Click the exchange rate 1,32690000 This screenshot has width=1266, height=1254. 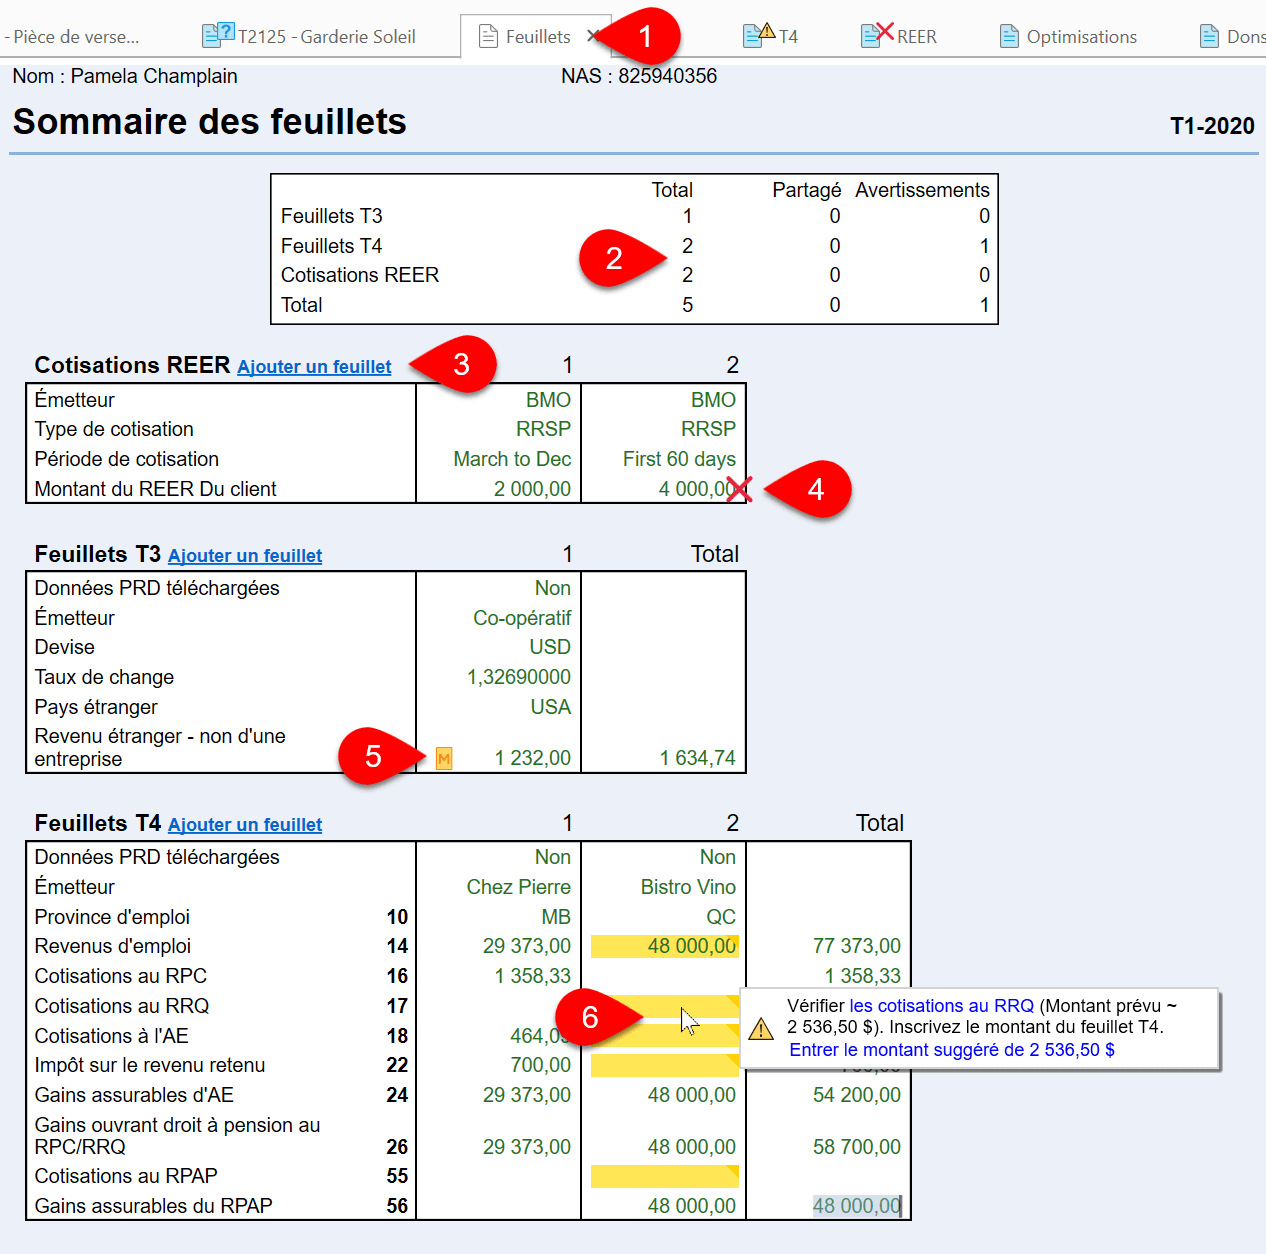(x=519, y=677)
